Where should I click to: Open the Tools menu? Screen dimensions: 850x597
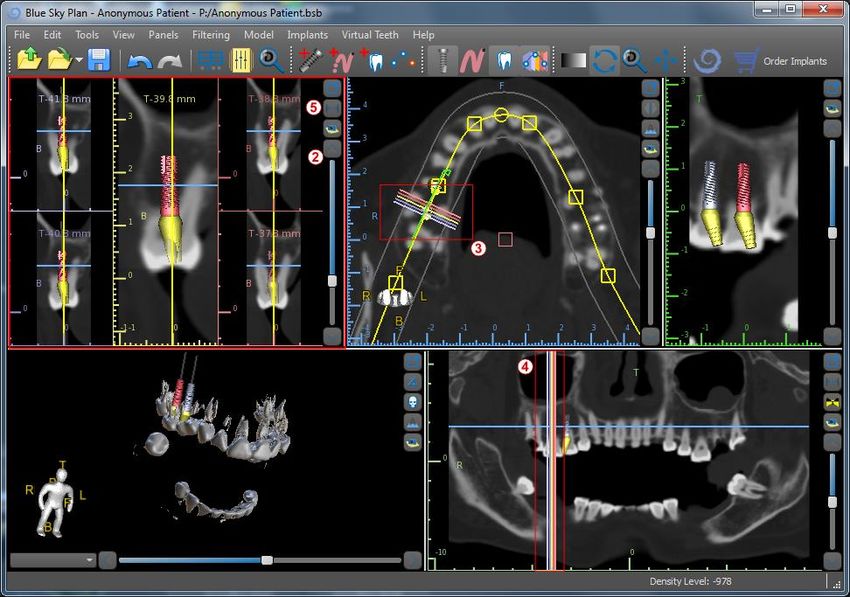(x=87, y=35)
